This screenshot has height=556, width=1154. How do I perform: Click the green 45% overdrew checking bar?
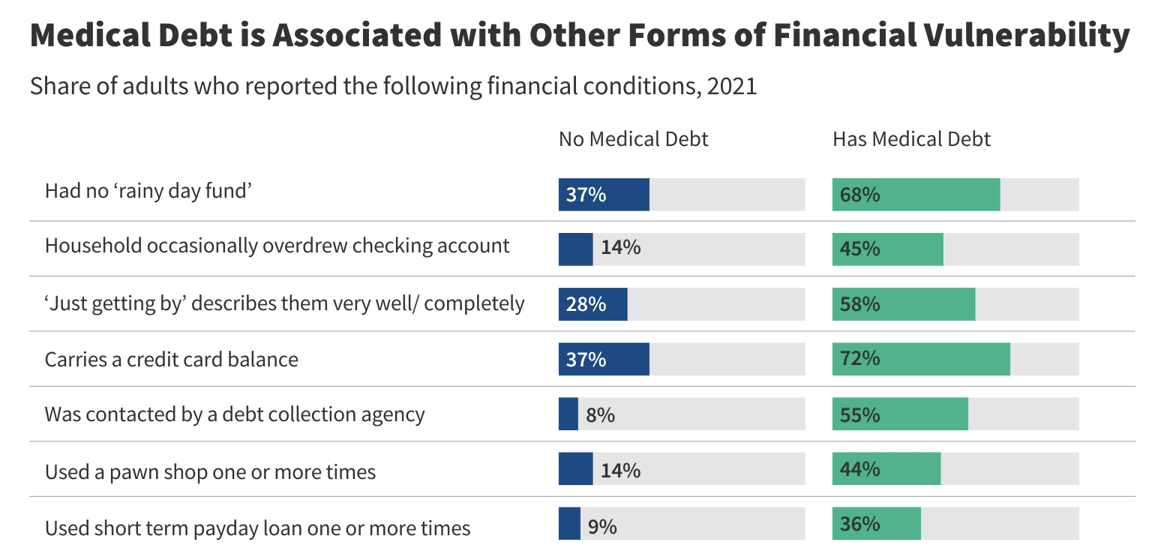tap(887, 250)
